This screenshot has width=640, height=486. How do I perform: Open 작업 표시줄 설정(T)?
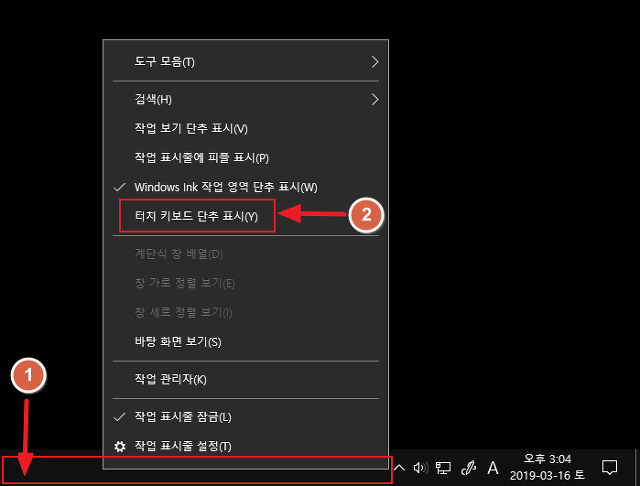pos(245,446)
